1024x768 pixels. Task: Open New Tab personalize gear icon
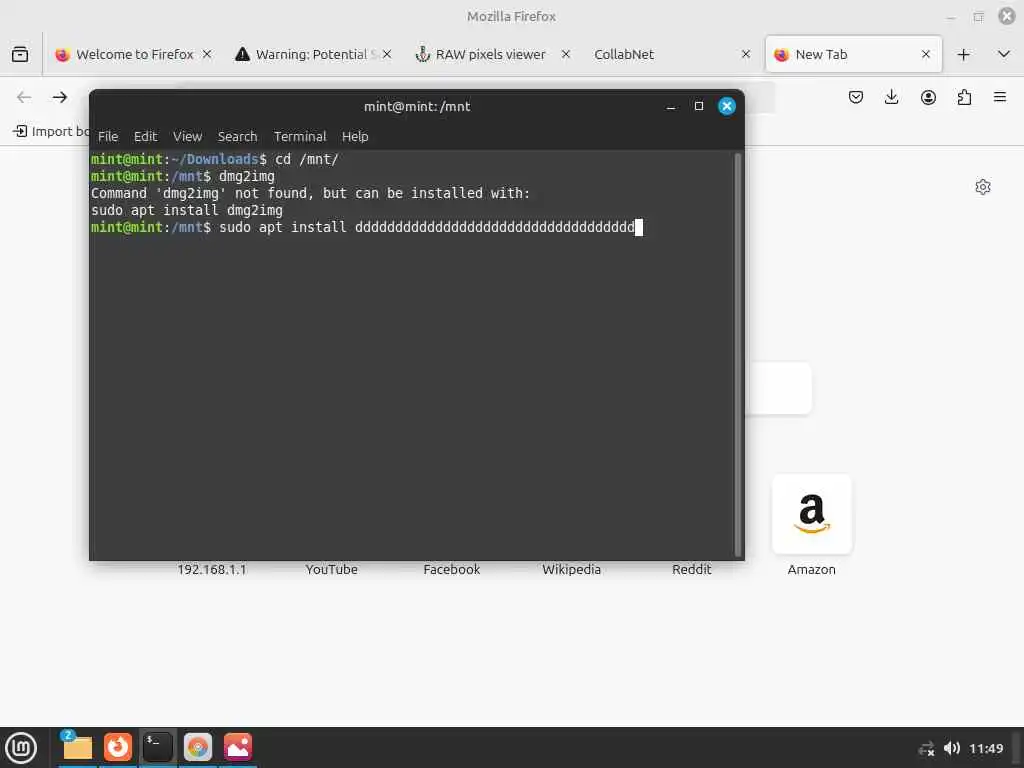point(983,187)
